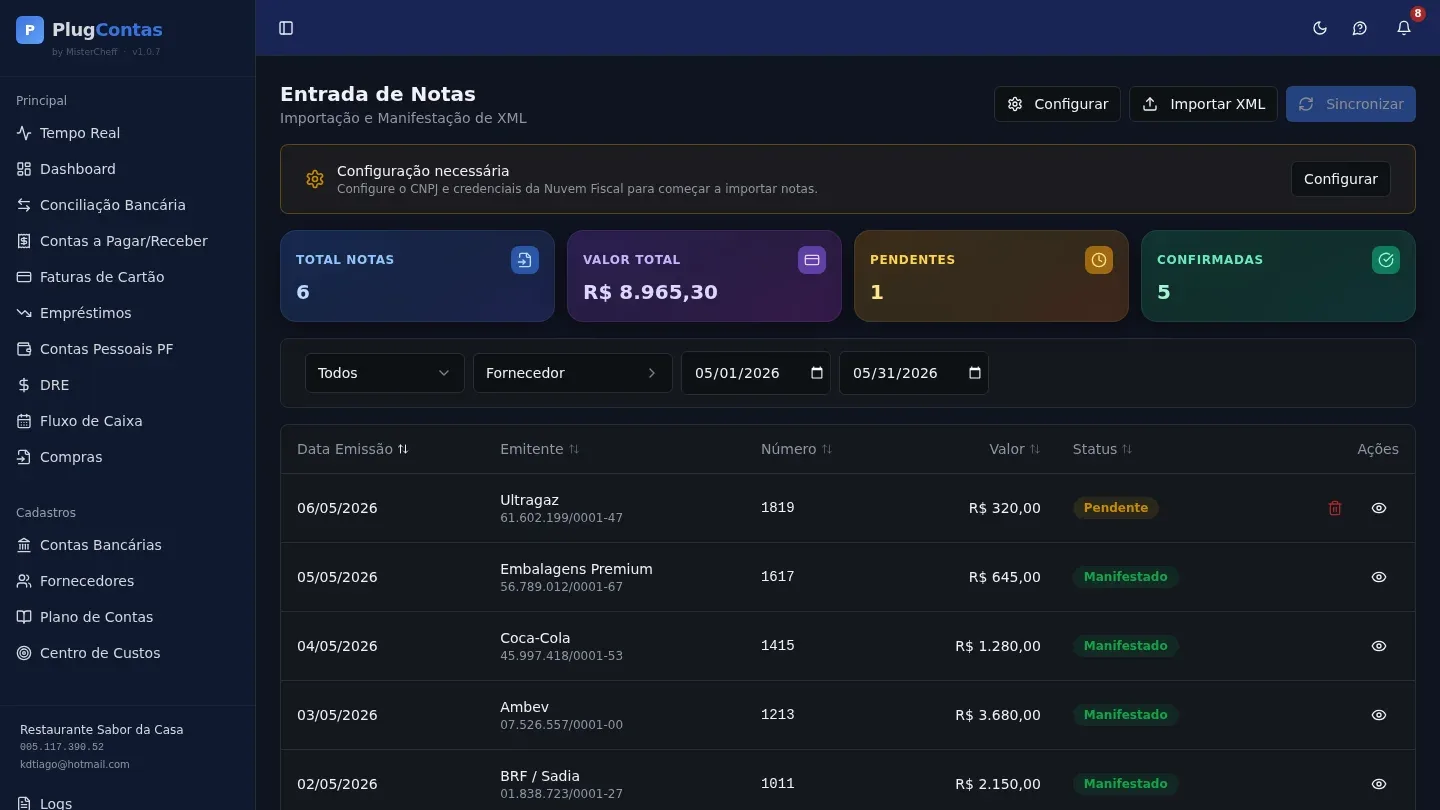View the Embalagens Premium note details
This screenshot has width=1440, height=810.
[1379, 577]
